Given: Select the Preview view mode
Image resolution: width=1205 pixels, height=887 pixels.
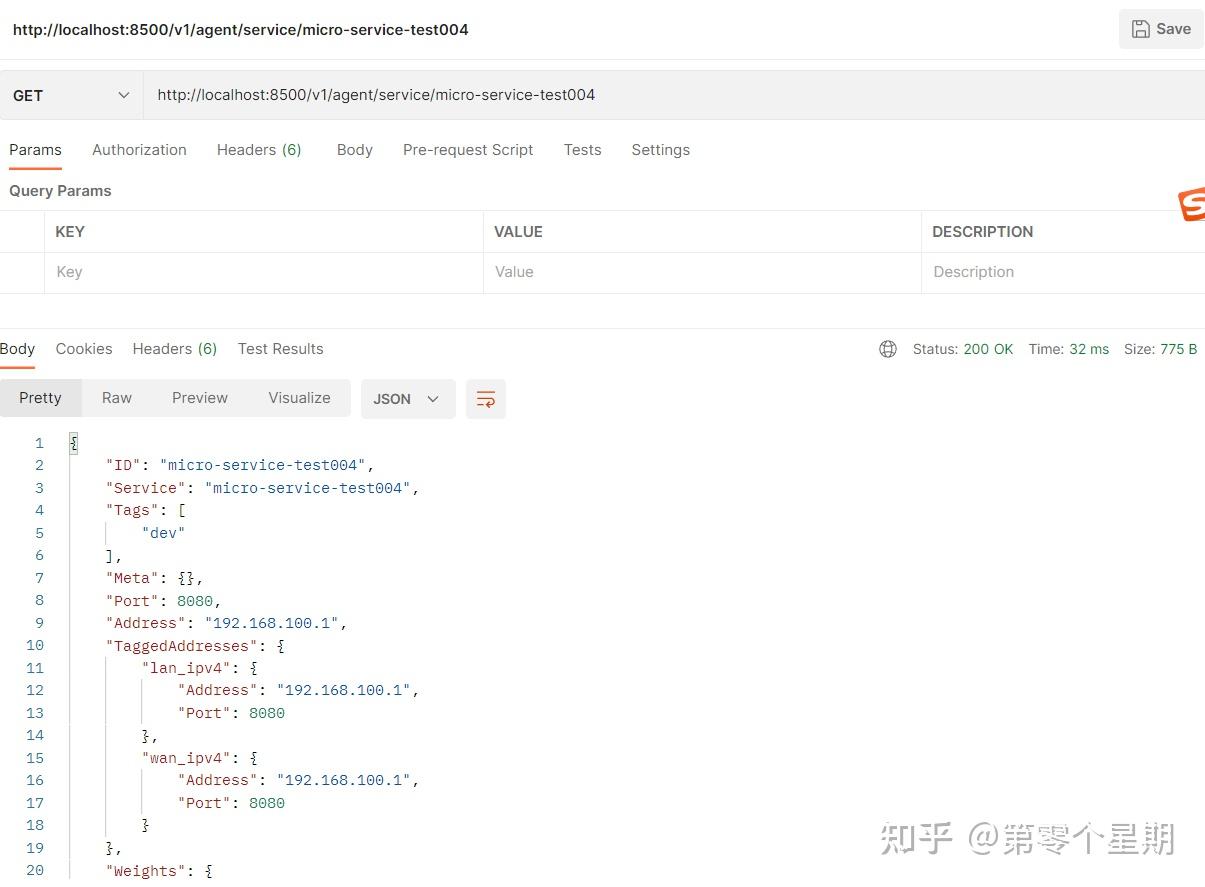Looking at the screenshot, I should coord(200,398).
